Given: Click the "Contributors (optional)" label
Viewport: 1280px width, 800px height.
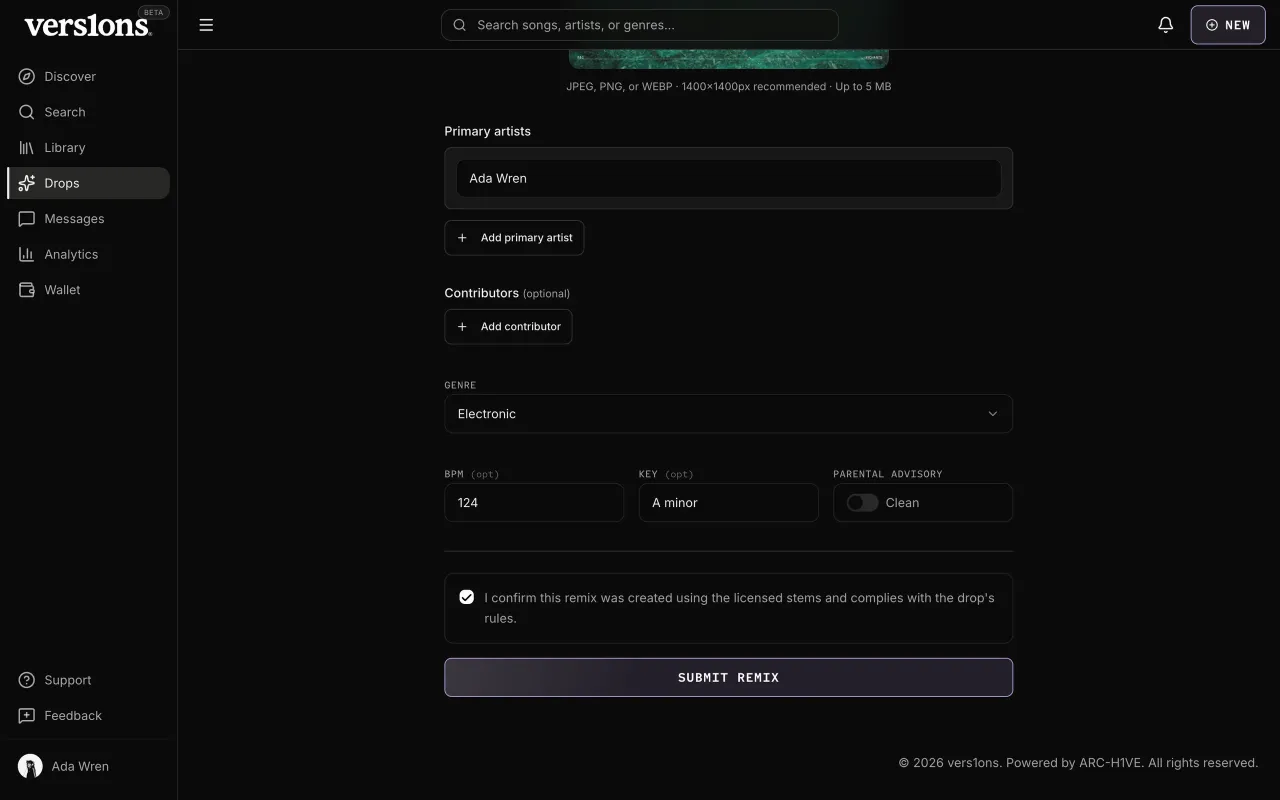Looking at the screenshot, I should 507,293.
